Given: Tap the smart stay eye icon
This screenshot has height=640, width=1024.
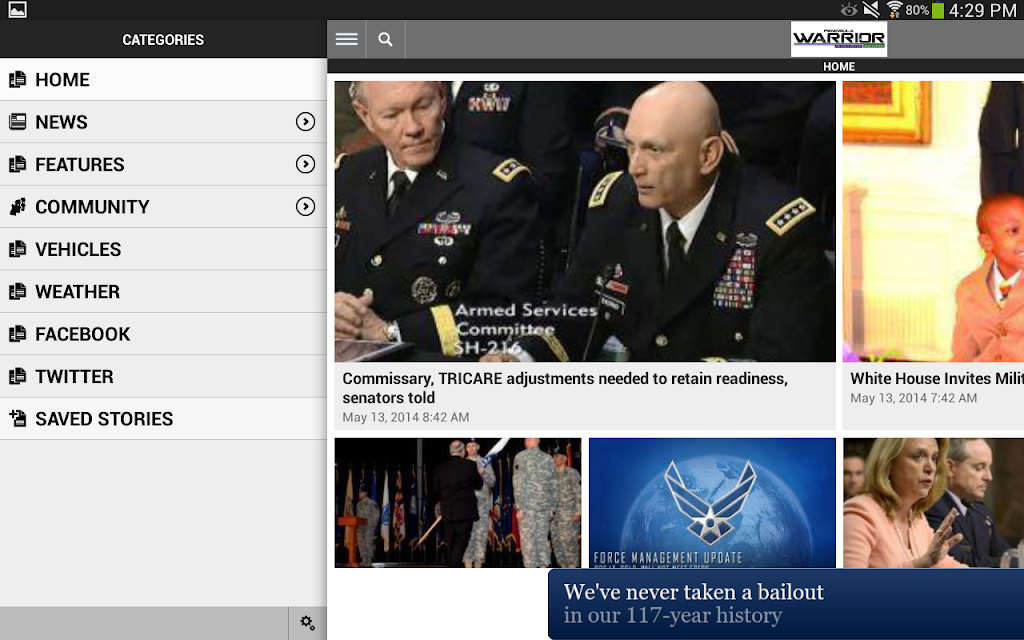Looking at the screenshot, I should [x=848, y=10].
